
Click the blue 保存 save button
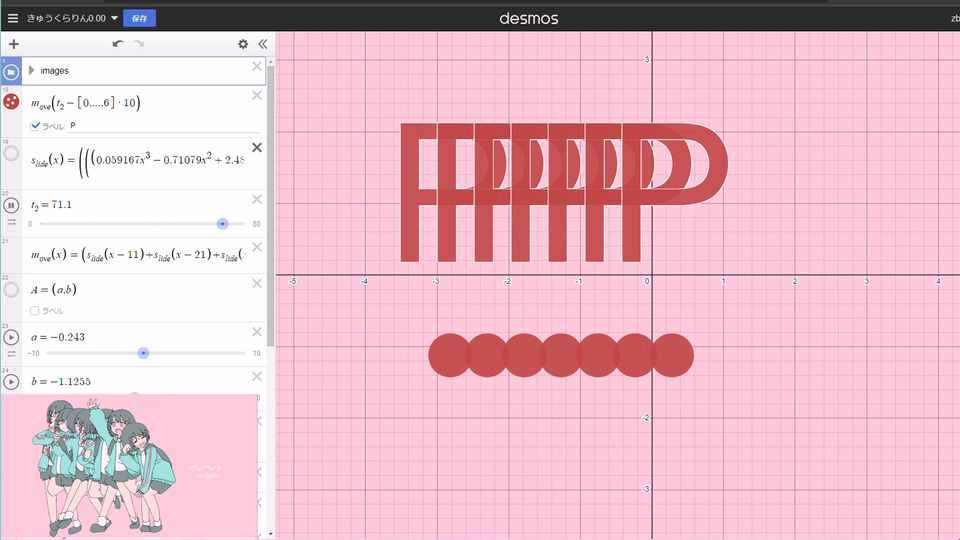[140, 18]
